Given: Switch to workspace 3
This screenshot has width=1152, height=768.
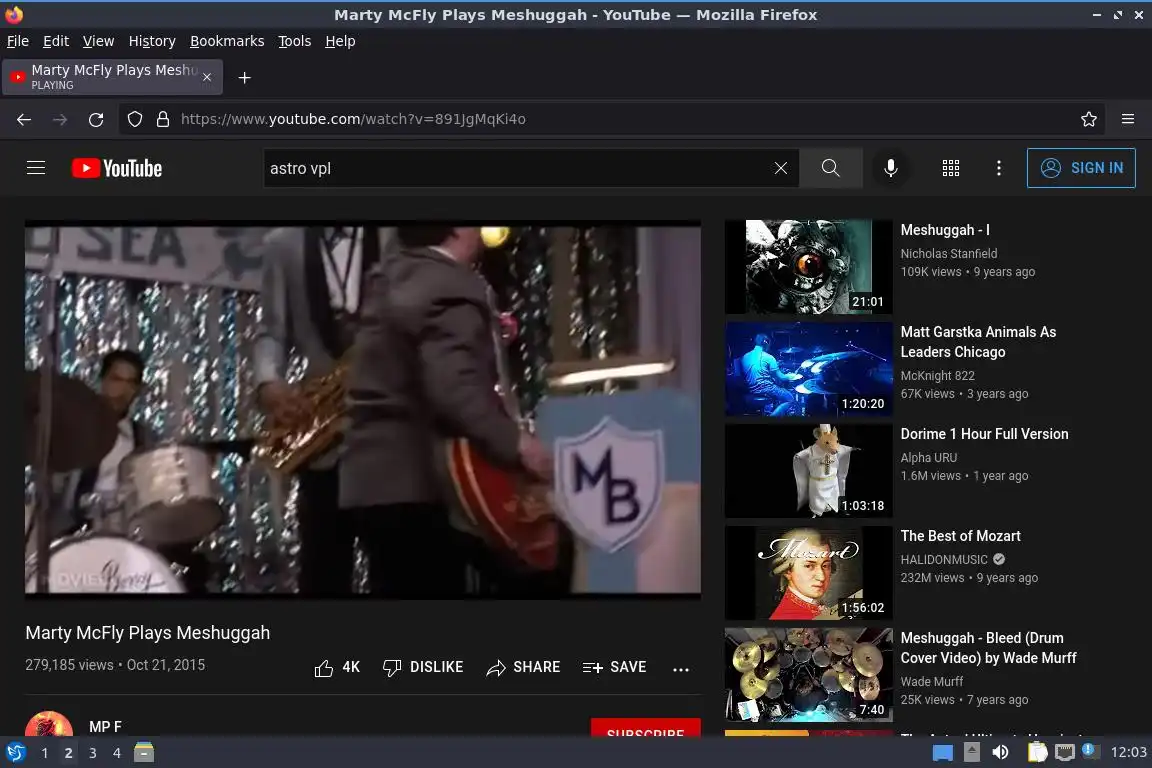Looking at the screenshot, I should click(93, 753).
